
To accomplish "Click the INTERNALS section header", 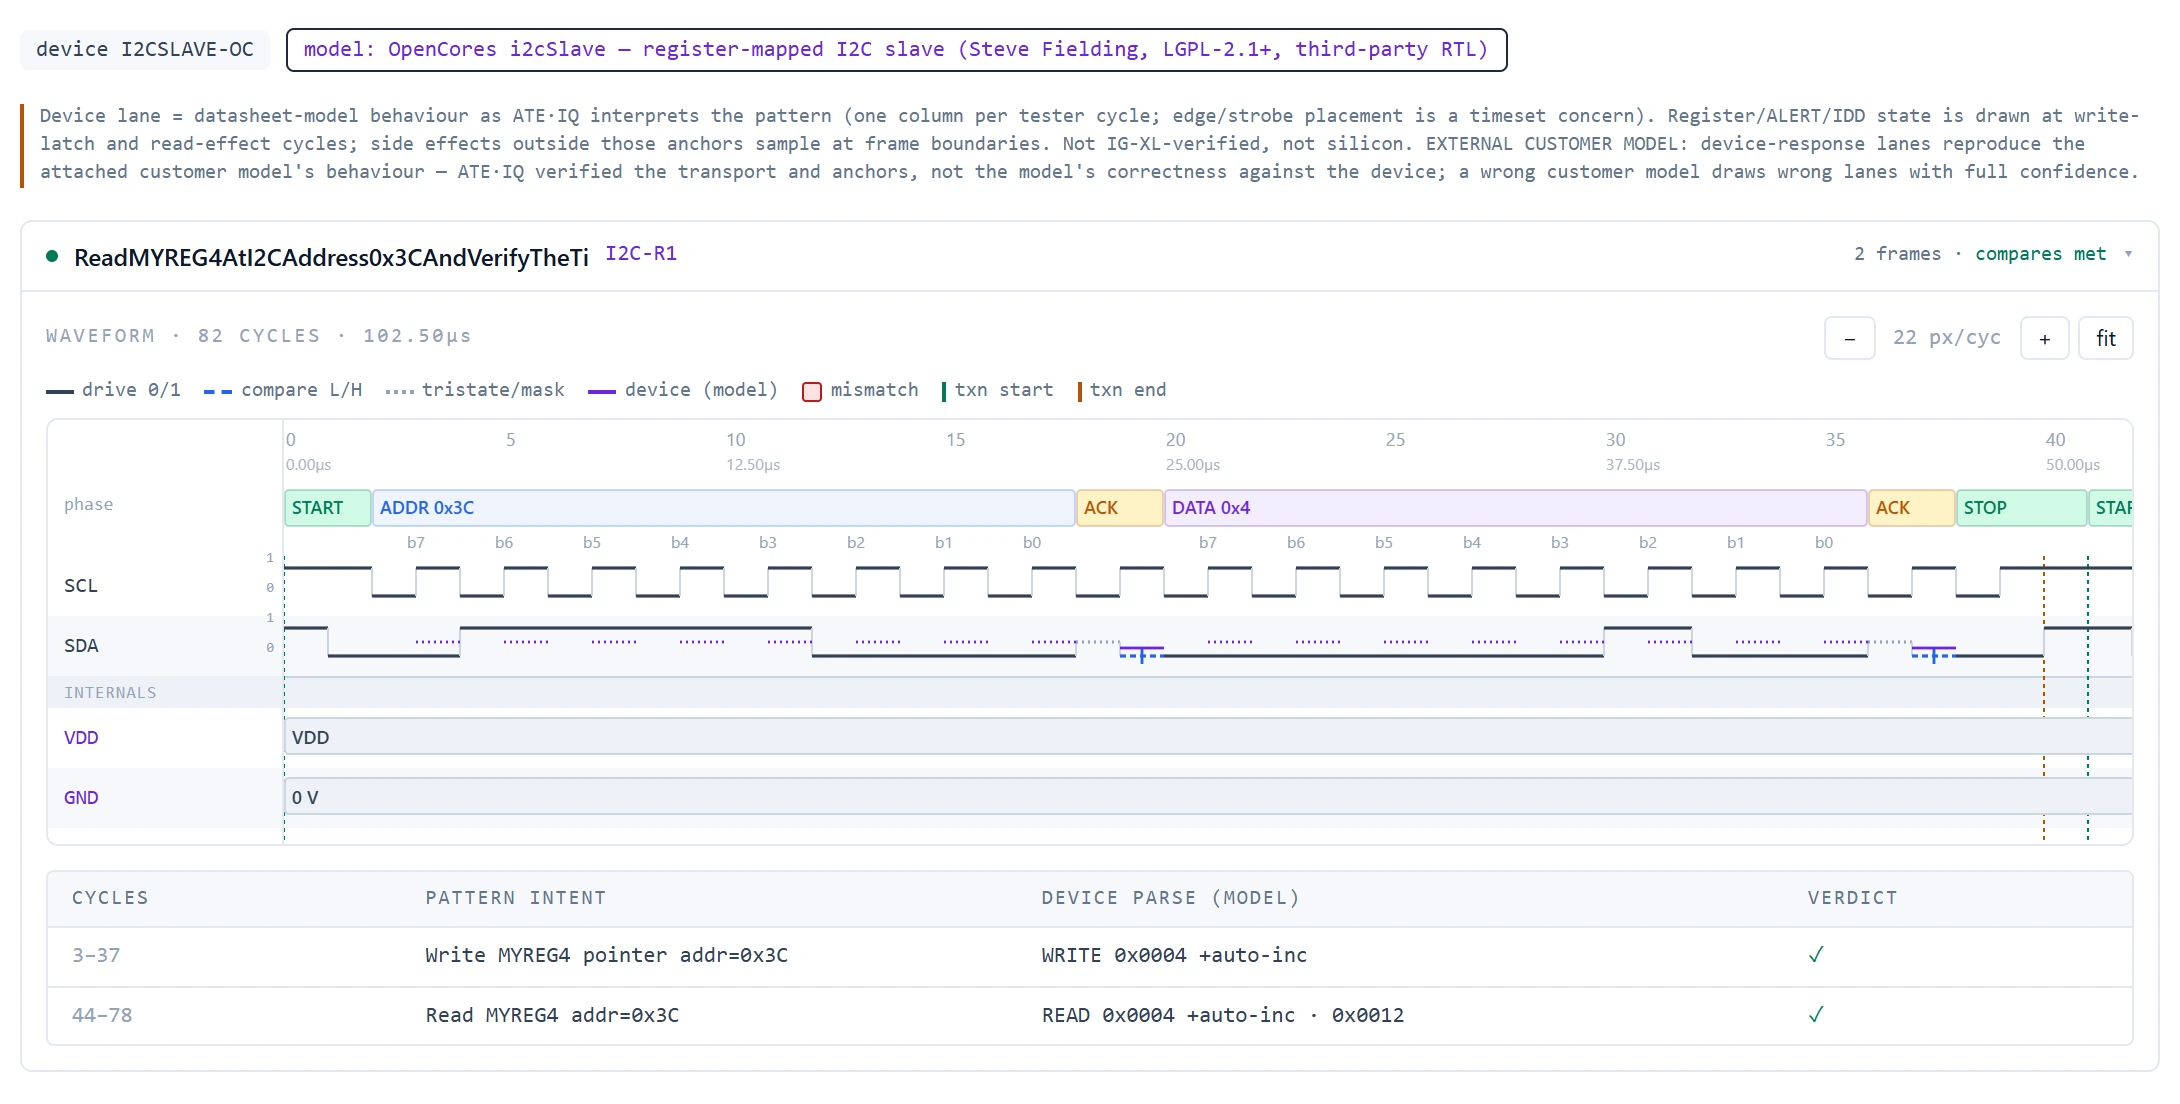I will [x=110, y=692].
